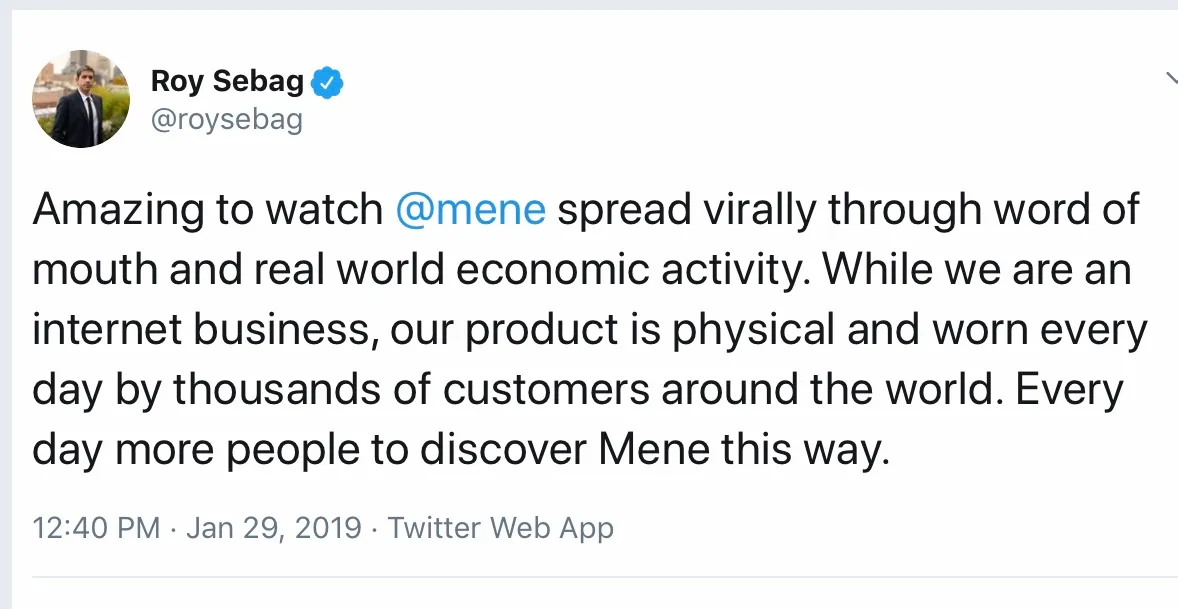Open the Roy Sebag display name link
Image resolution: width=1178 pixels, height=609 pixels.
[227, 81]
